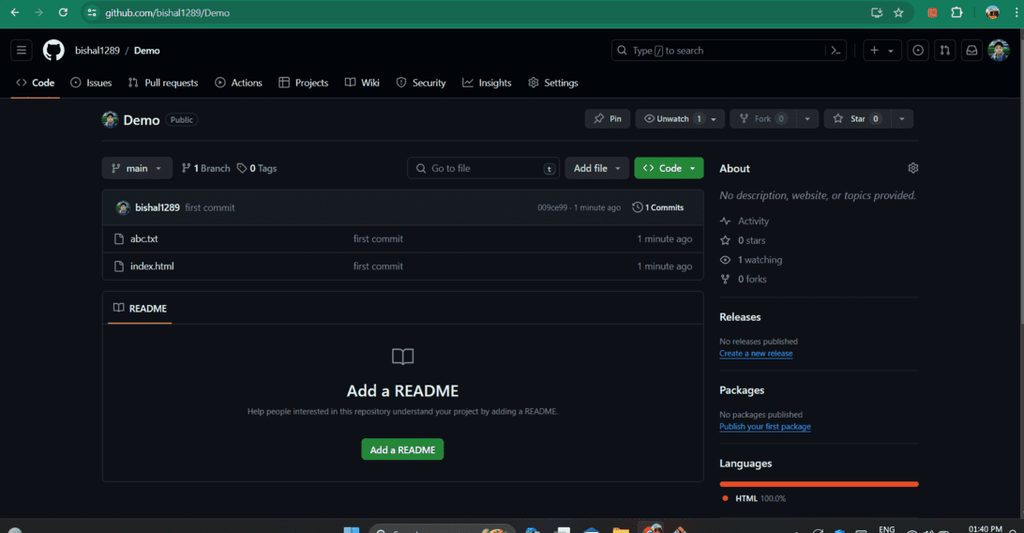This screenshot has height=533, width=1024.
Task: Open the notifications inbox icon
Action: tap(972, 50)
